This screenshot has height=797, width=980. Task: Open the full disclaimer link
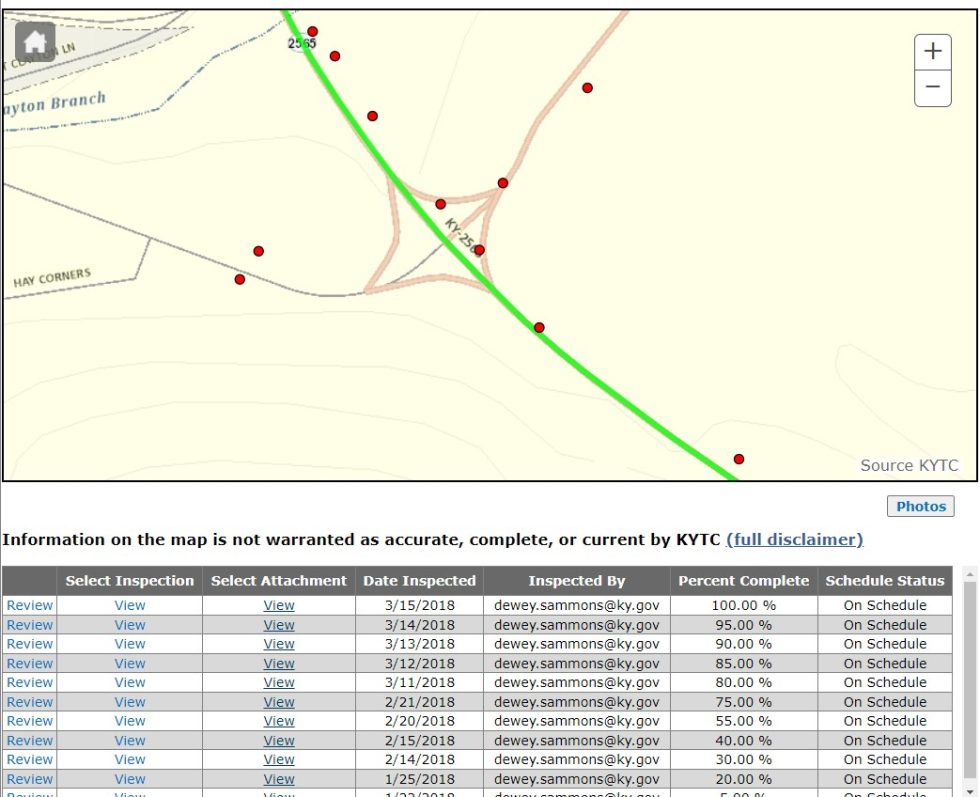coord(794,540)
